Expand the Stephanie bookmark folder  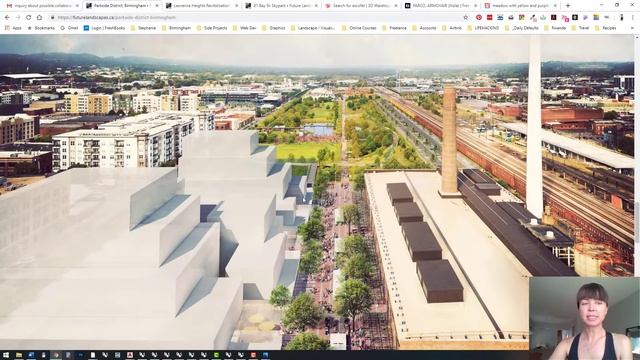tap(143, 28)
